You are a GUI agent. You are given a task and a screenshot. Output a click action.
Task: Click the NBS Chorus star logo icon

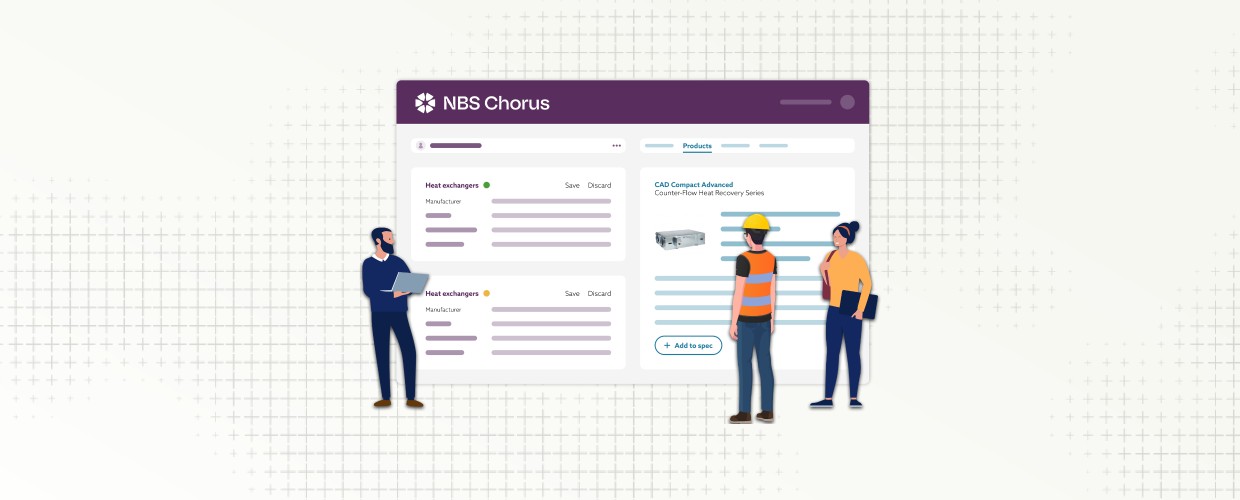point(425,103)
